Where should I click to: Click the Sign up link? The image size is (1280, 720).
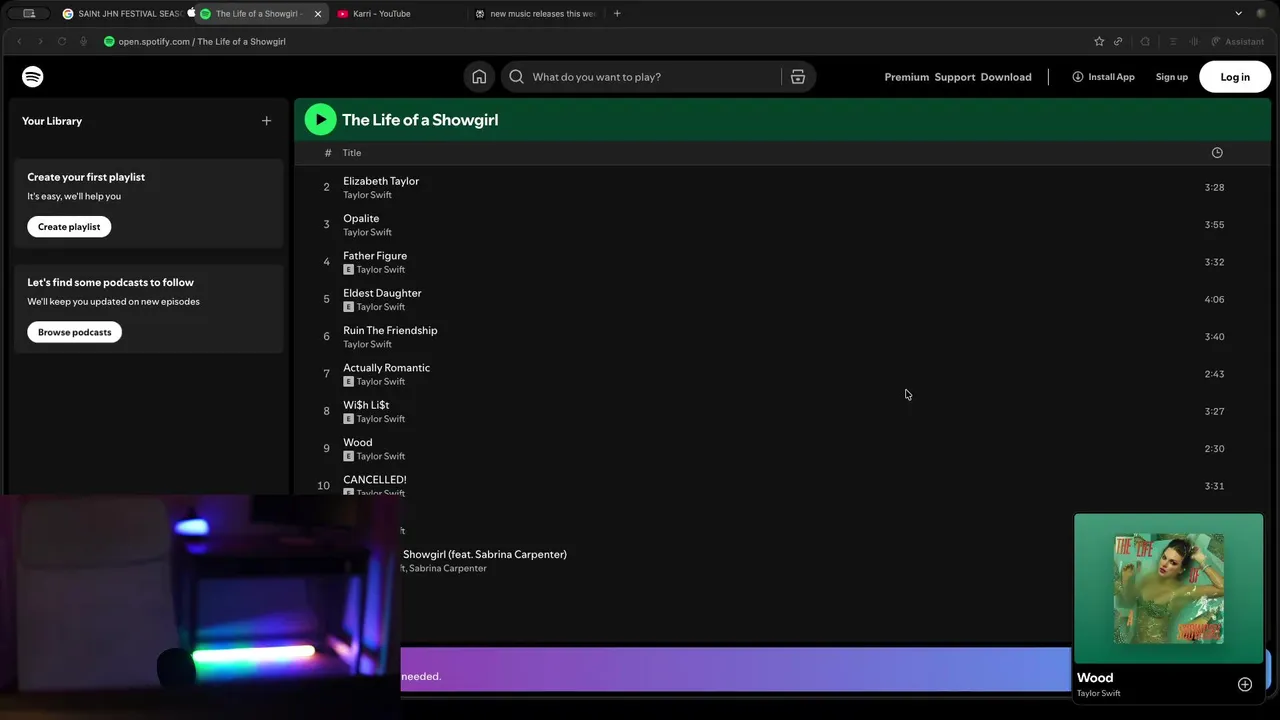pyautogui.click(x=1172, y=77)
